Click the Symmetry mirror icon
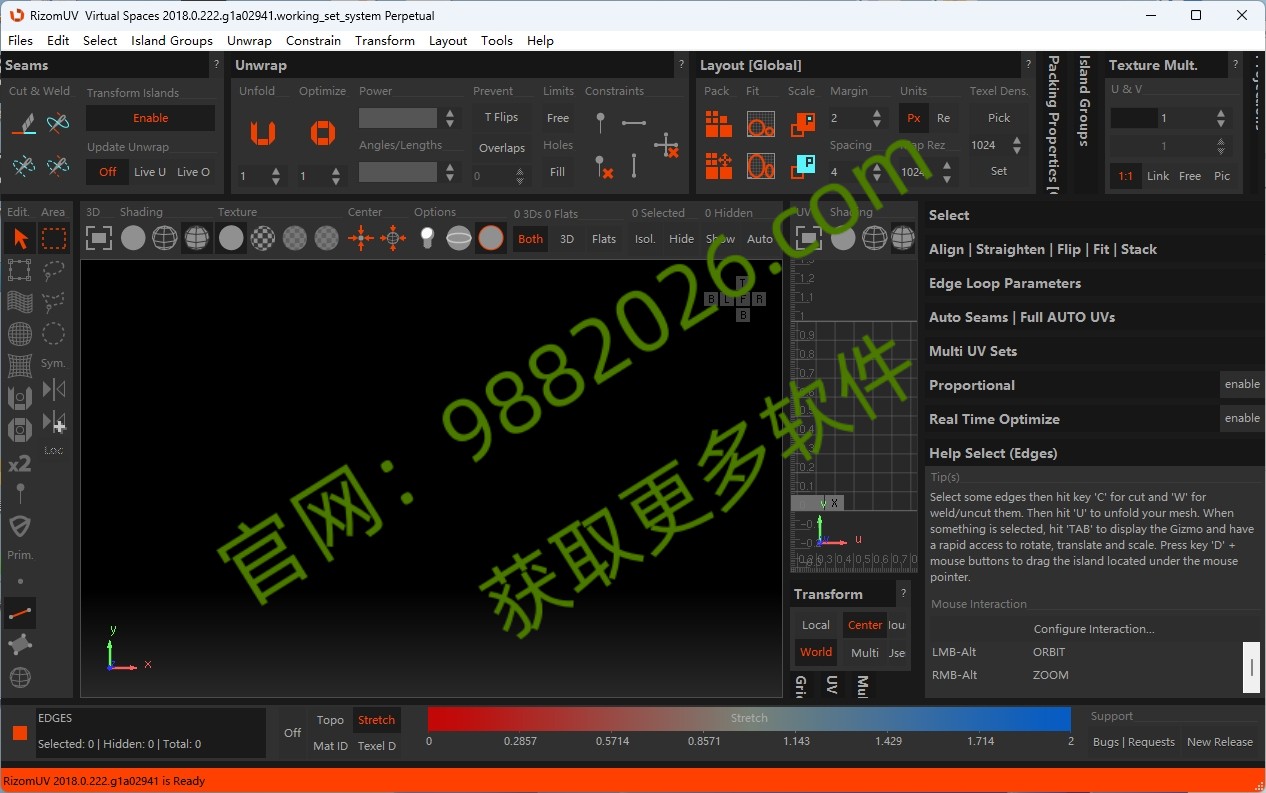Screen dimensions: 1266x793 (54, 389)
